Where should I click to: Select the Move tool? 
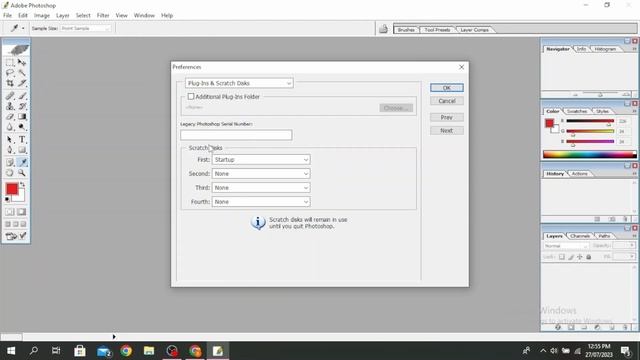[x=22, y=62]
